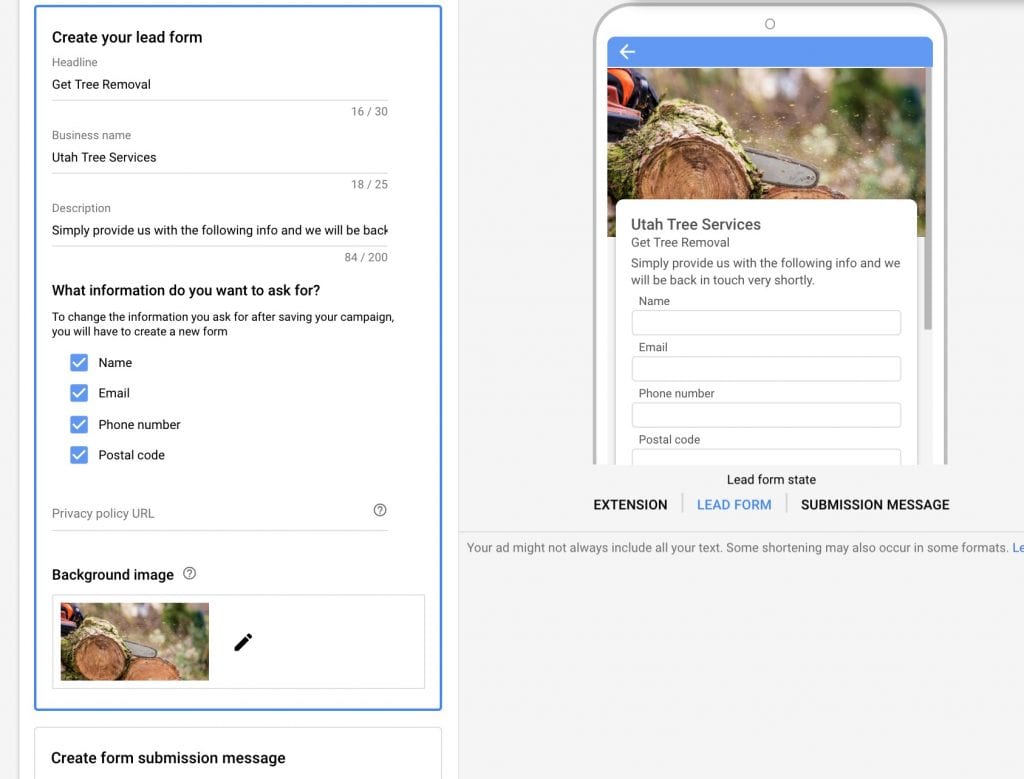
Task: Click the chainsaw header image in preview
Action: click(x=766, y=133)
